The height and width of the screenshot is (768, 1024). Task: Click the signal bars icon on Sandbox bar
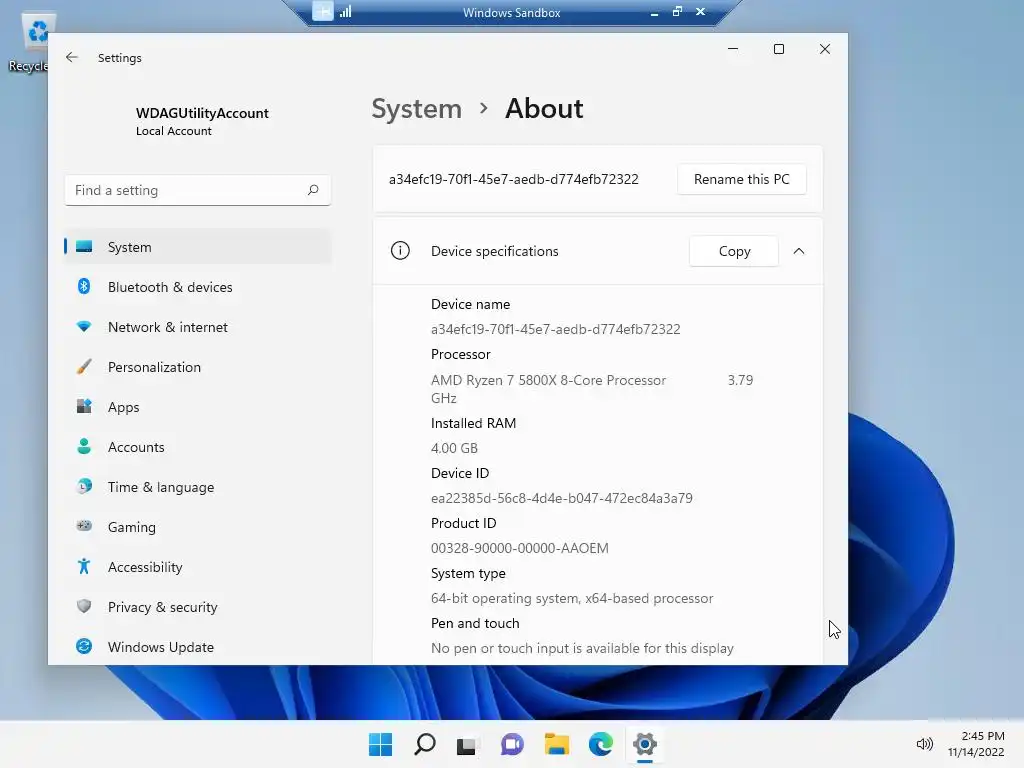pyautogui.click(x=345, y=11)
